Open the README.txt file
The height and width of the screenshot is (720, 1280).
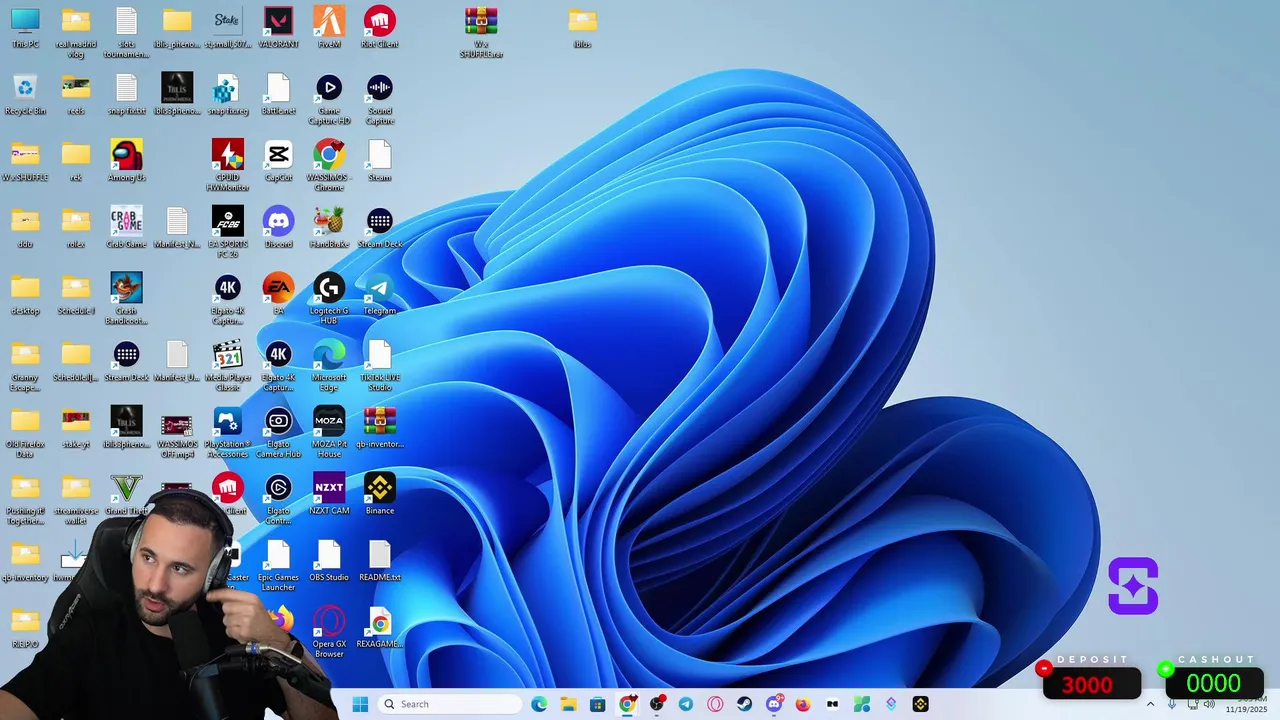click(379, 560)
